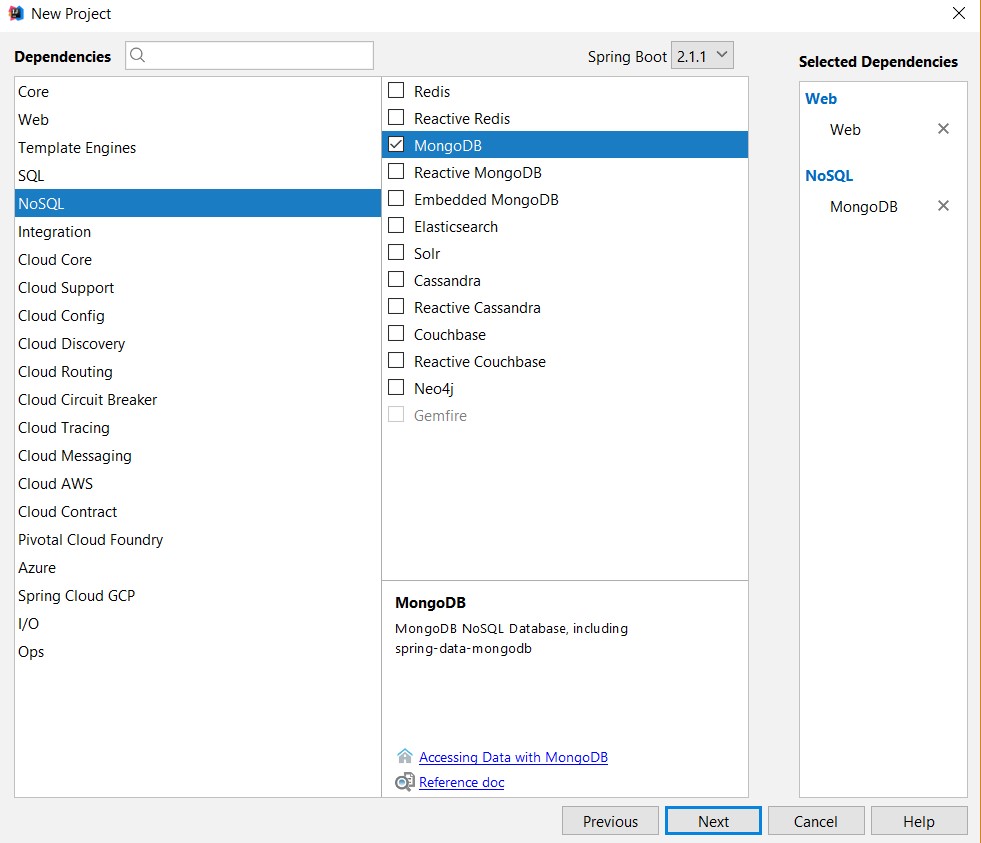Screen dimensions: 981x843
Task: Open Cloud Routing category
Action: click(x=198, y=372)
